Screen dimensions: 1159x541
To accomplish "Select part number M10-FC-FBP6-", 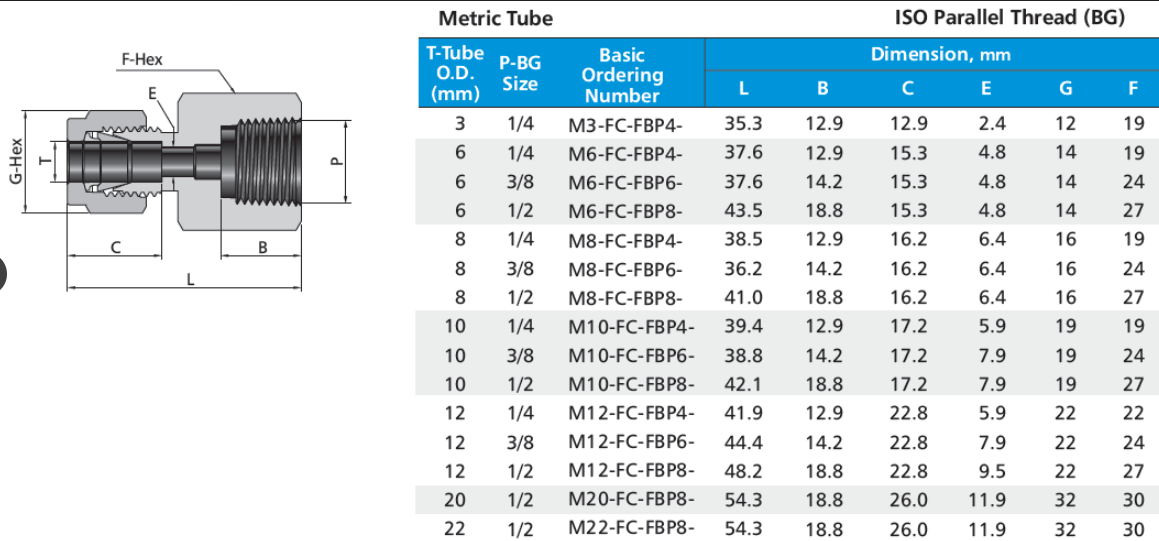I will (x=631, y=355).
